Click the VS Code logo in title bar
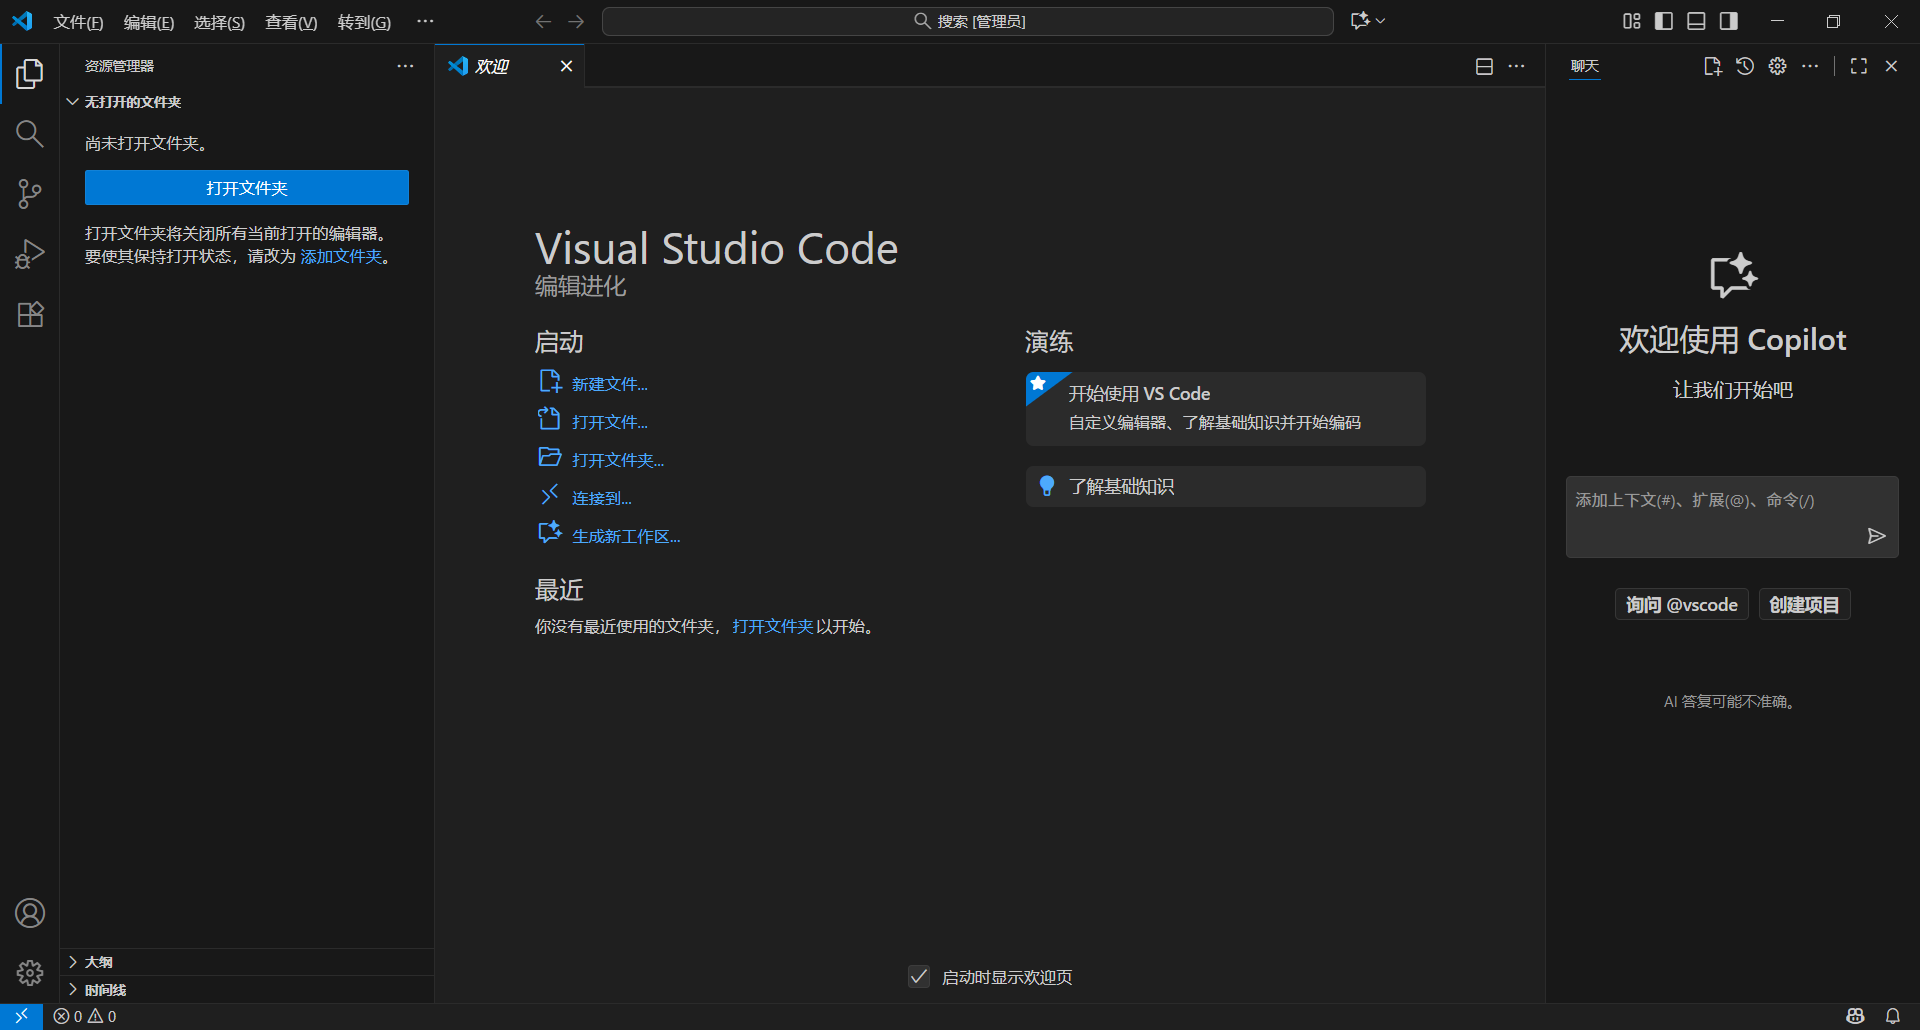1920x1030 pixels. click(x=22, y=21)
